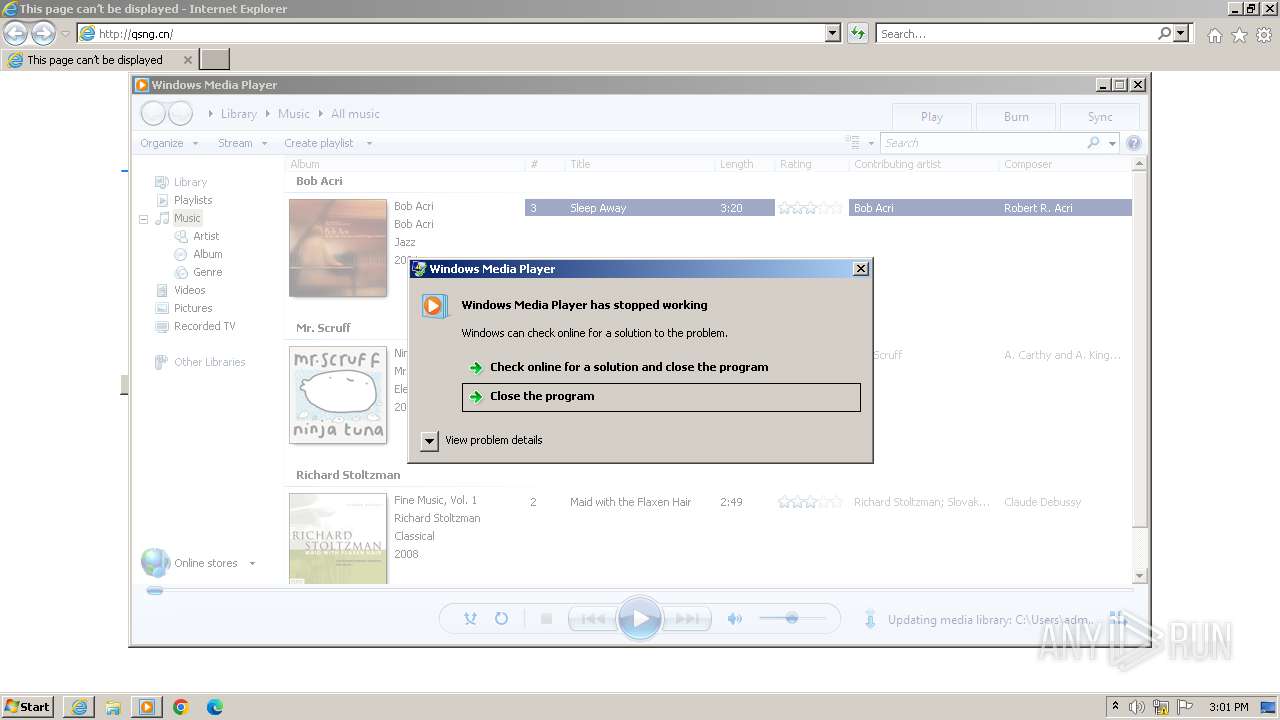This screenshot has height=720, width=1280.
Task: Open the Stream menu
Action: point(243,143)
